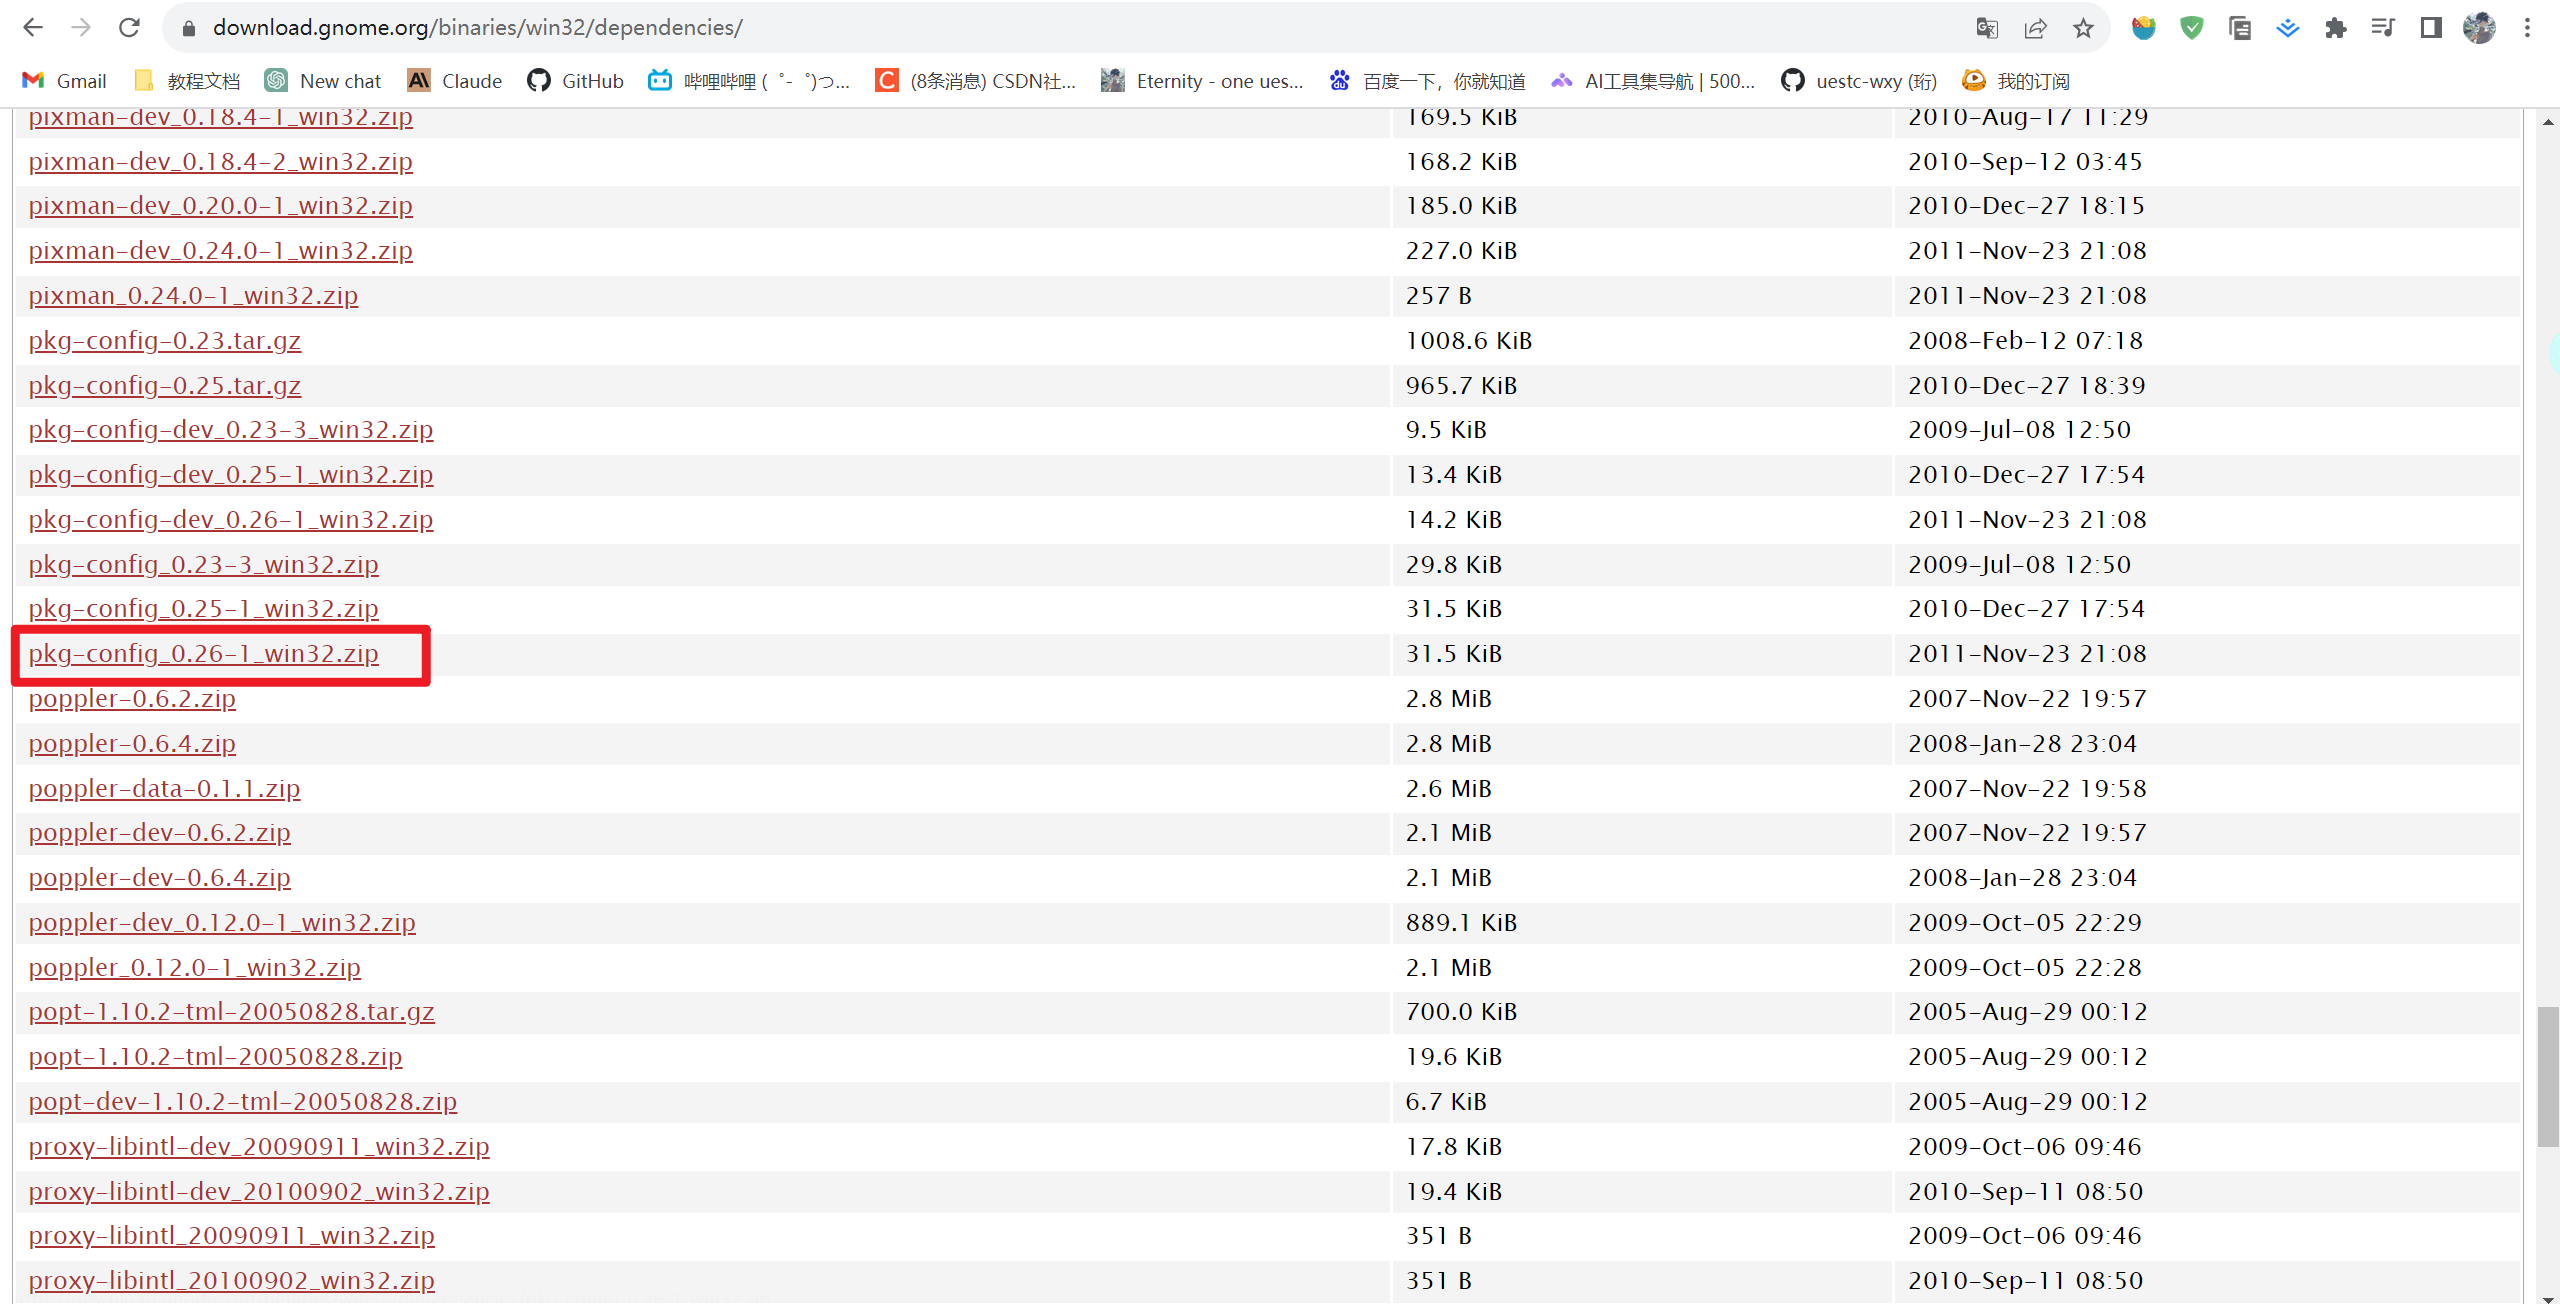The image size is (2560, 1304).
Task: Open the share page icon
Action: pyautogui.click(x=2035, y=28)
